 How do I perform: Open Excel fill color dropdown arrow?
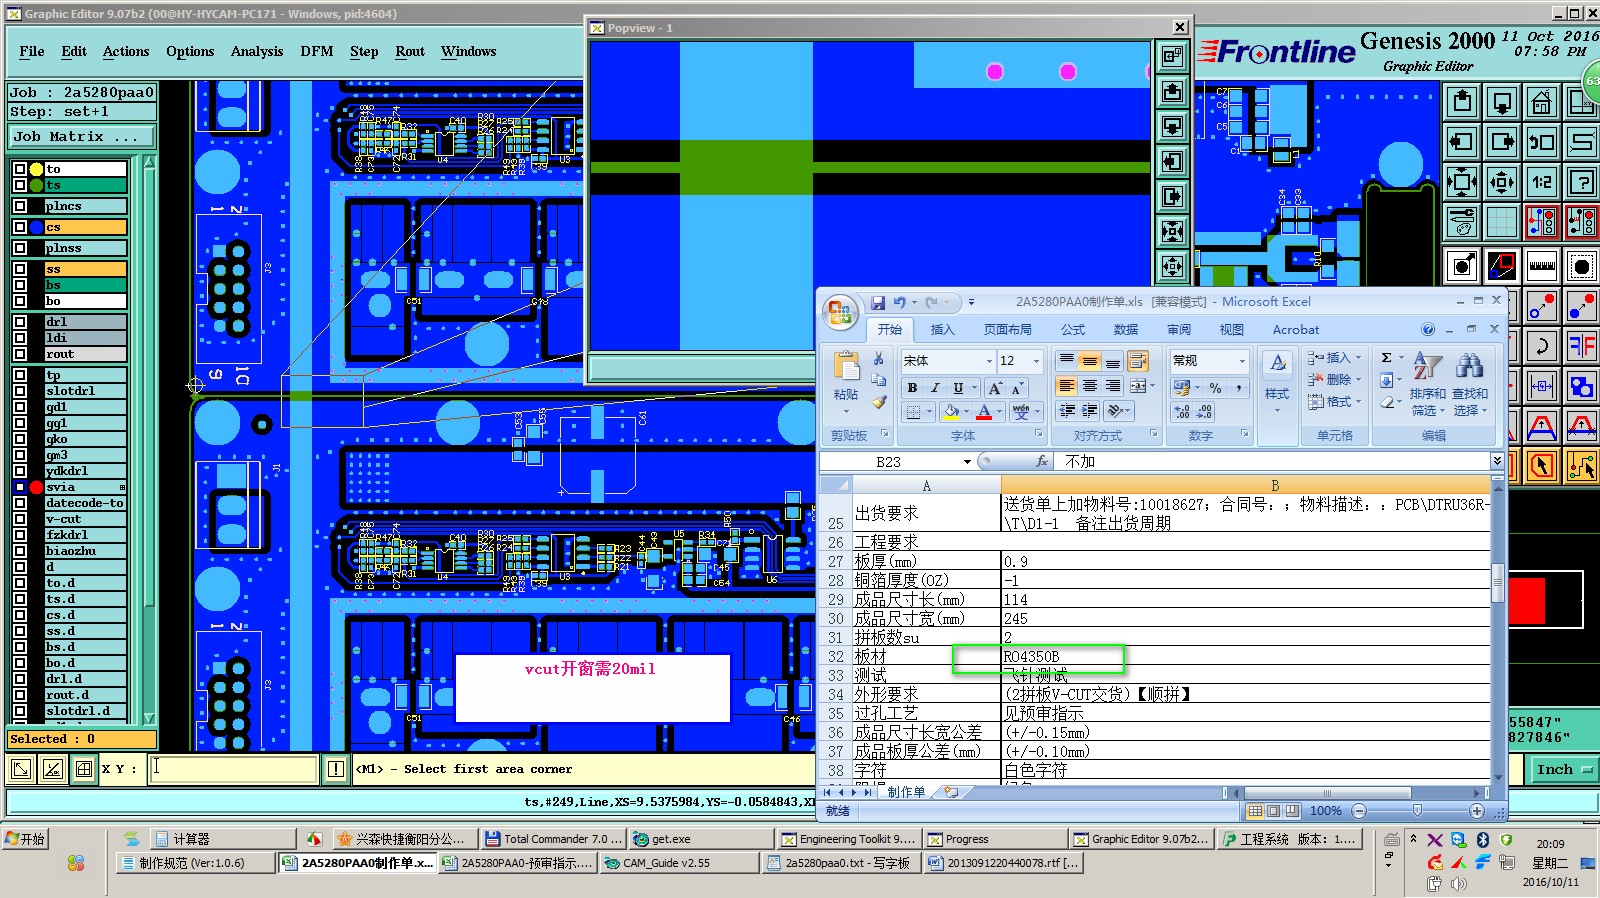coord(968,412)
